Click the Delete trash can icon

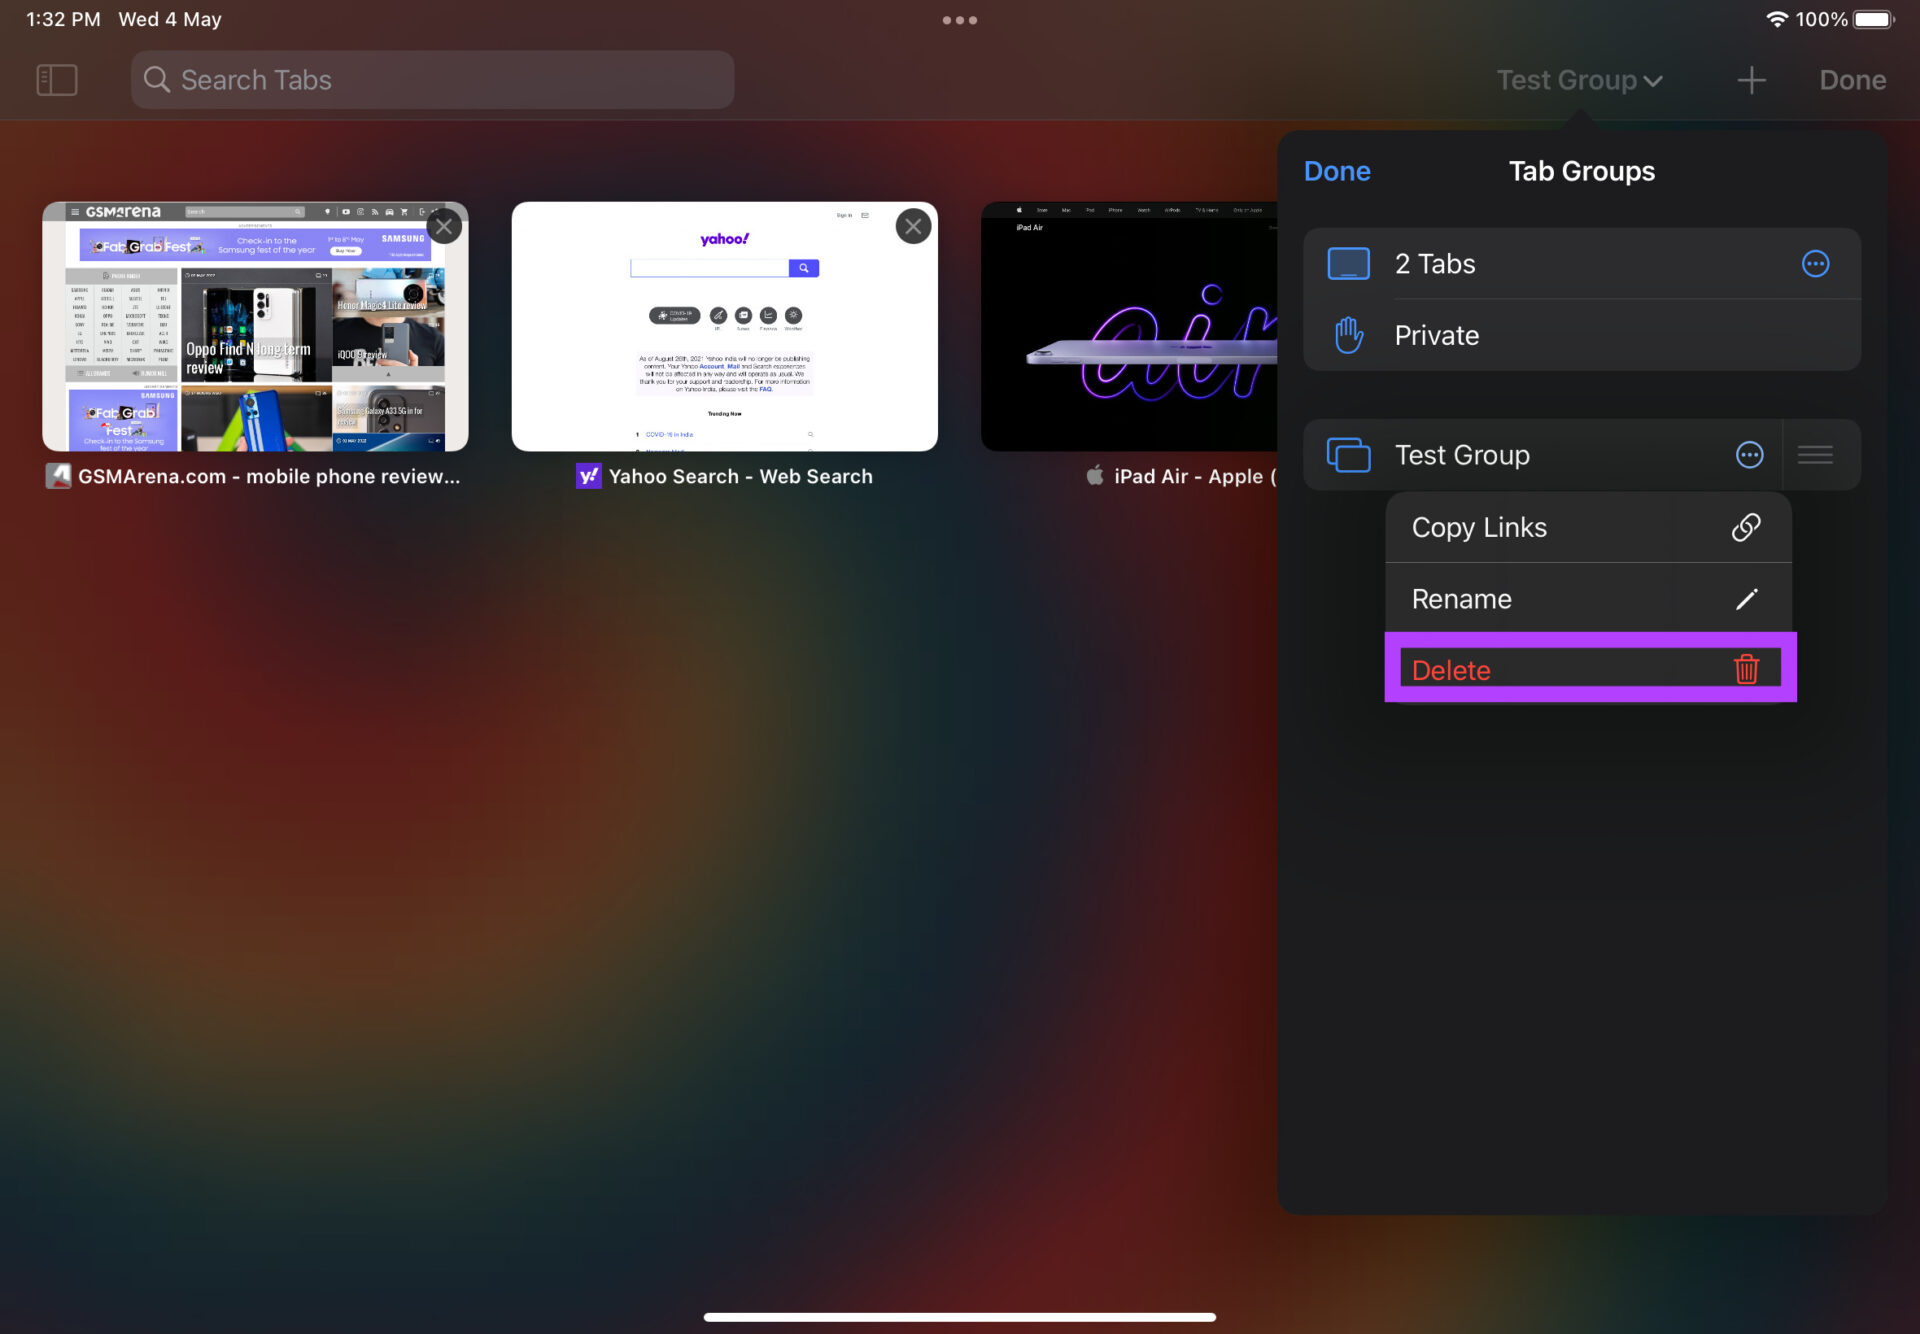coord(1745,668)
